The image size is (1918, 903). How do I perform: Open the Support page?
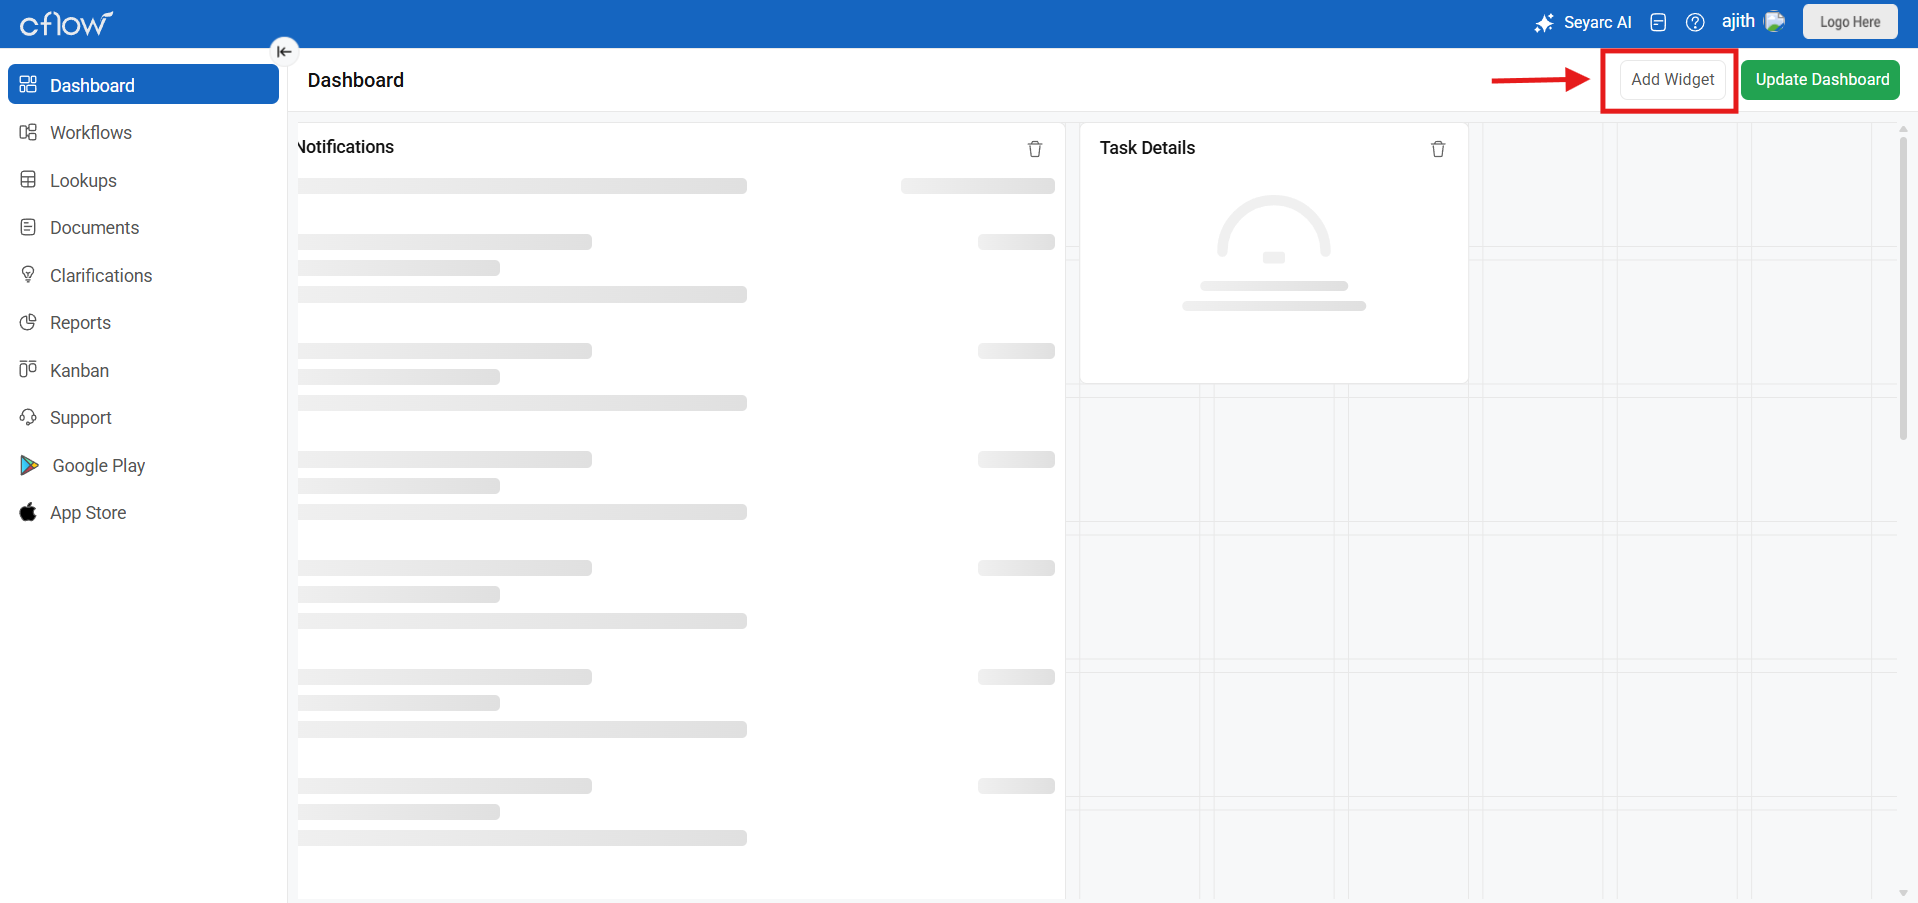pyautogui.click(x=80, y=418)
